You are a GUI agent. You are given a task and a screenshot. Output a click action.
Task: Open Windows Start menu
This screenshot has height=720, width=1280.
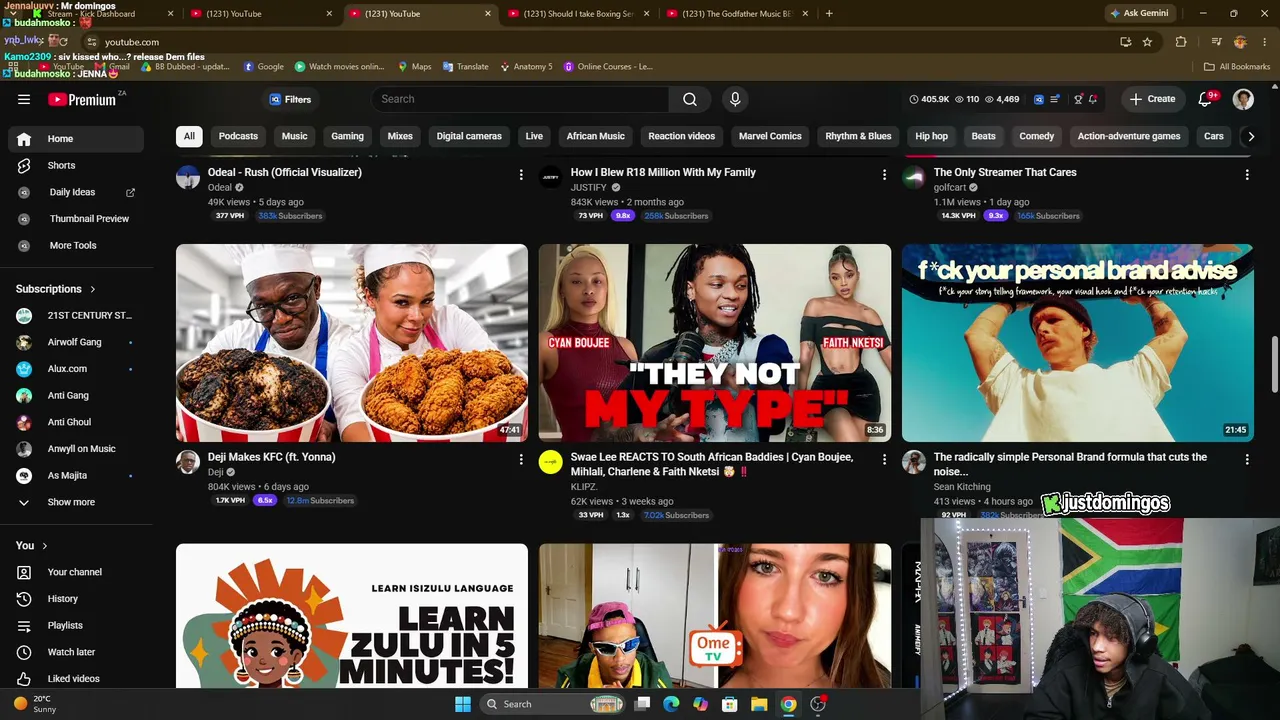(462, 704)
